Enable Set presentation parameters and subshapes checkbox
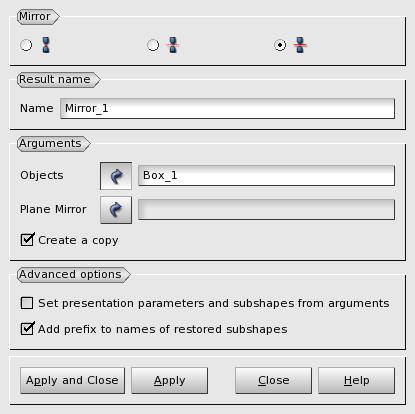 click(x=27, y=303)
